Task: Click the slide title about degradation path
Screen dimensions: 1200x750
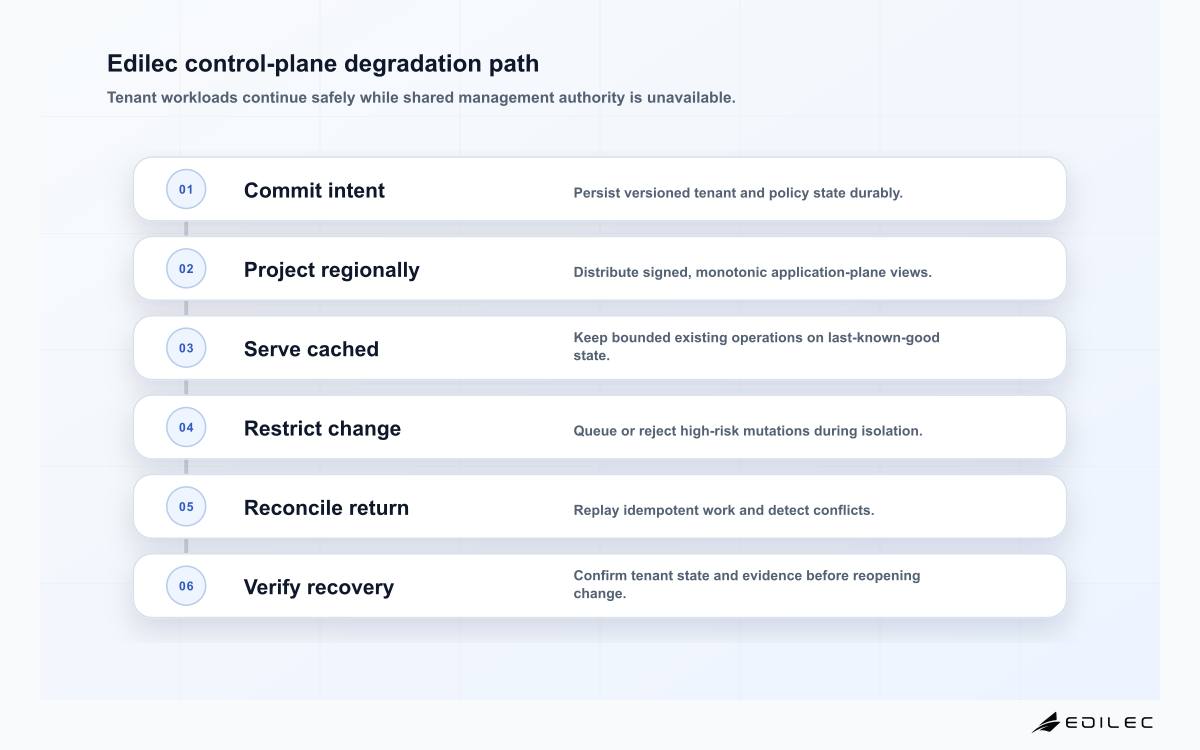Action: click(323, 63)
